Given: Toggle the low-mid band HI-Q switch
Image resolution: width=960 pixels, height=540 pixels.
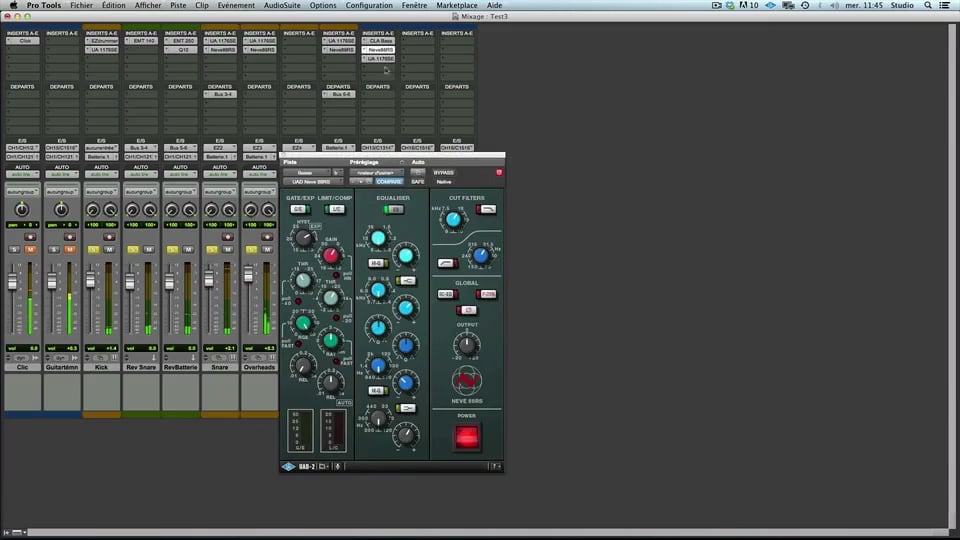Looking at the screenshot, I should coord(378,391).
